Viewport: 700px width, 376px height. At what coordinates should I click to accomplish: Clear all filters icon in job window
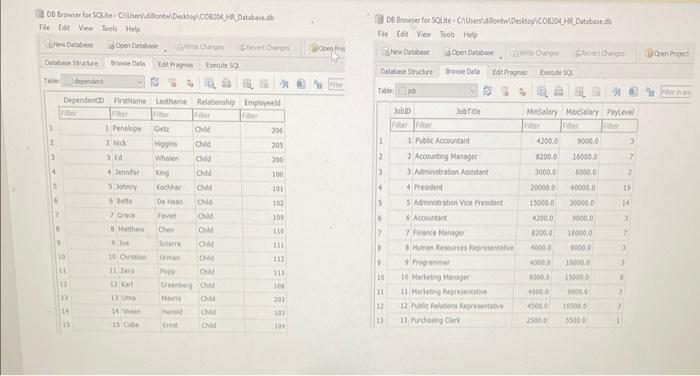[x=505, y=92]
